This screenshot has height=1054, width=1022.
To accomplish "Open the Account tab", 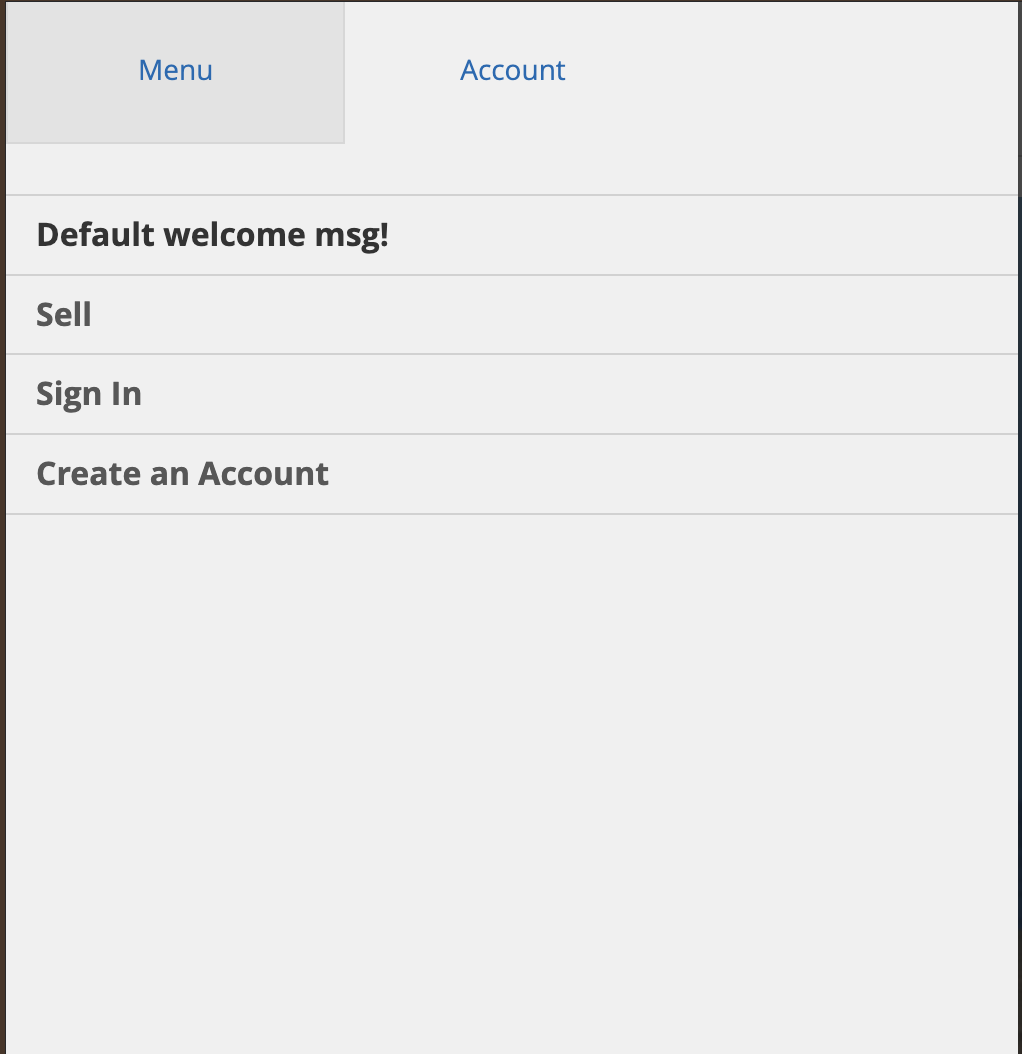I will click(x=512, y=71).
